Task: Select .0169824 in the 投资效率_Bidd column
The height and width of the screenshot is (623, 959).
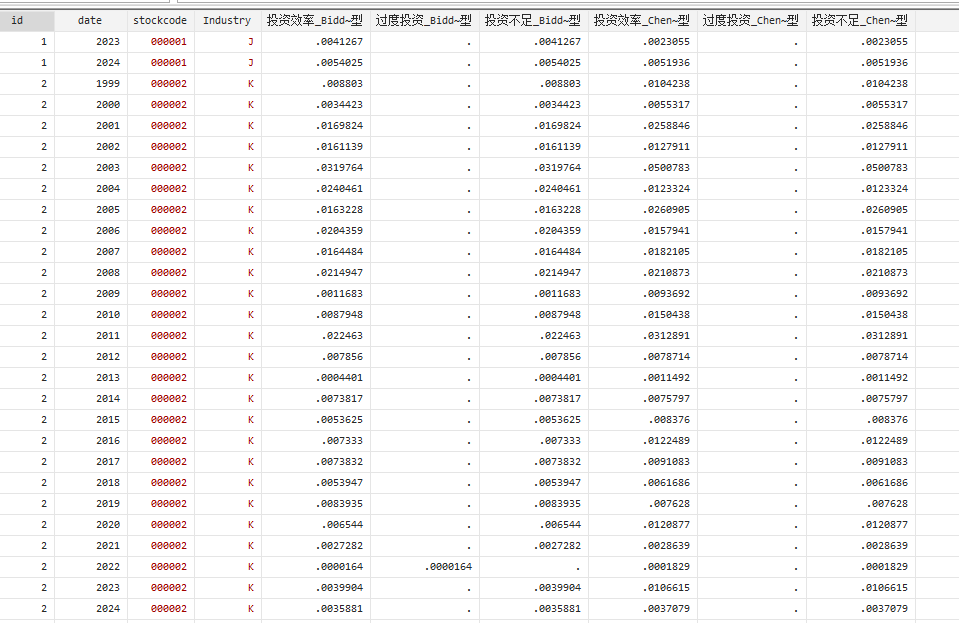Action: pyautogui.click(x=316, y=125)
